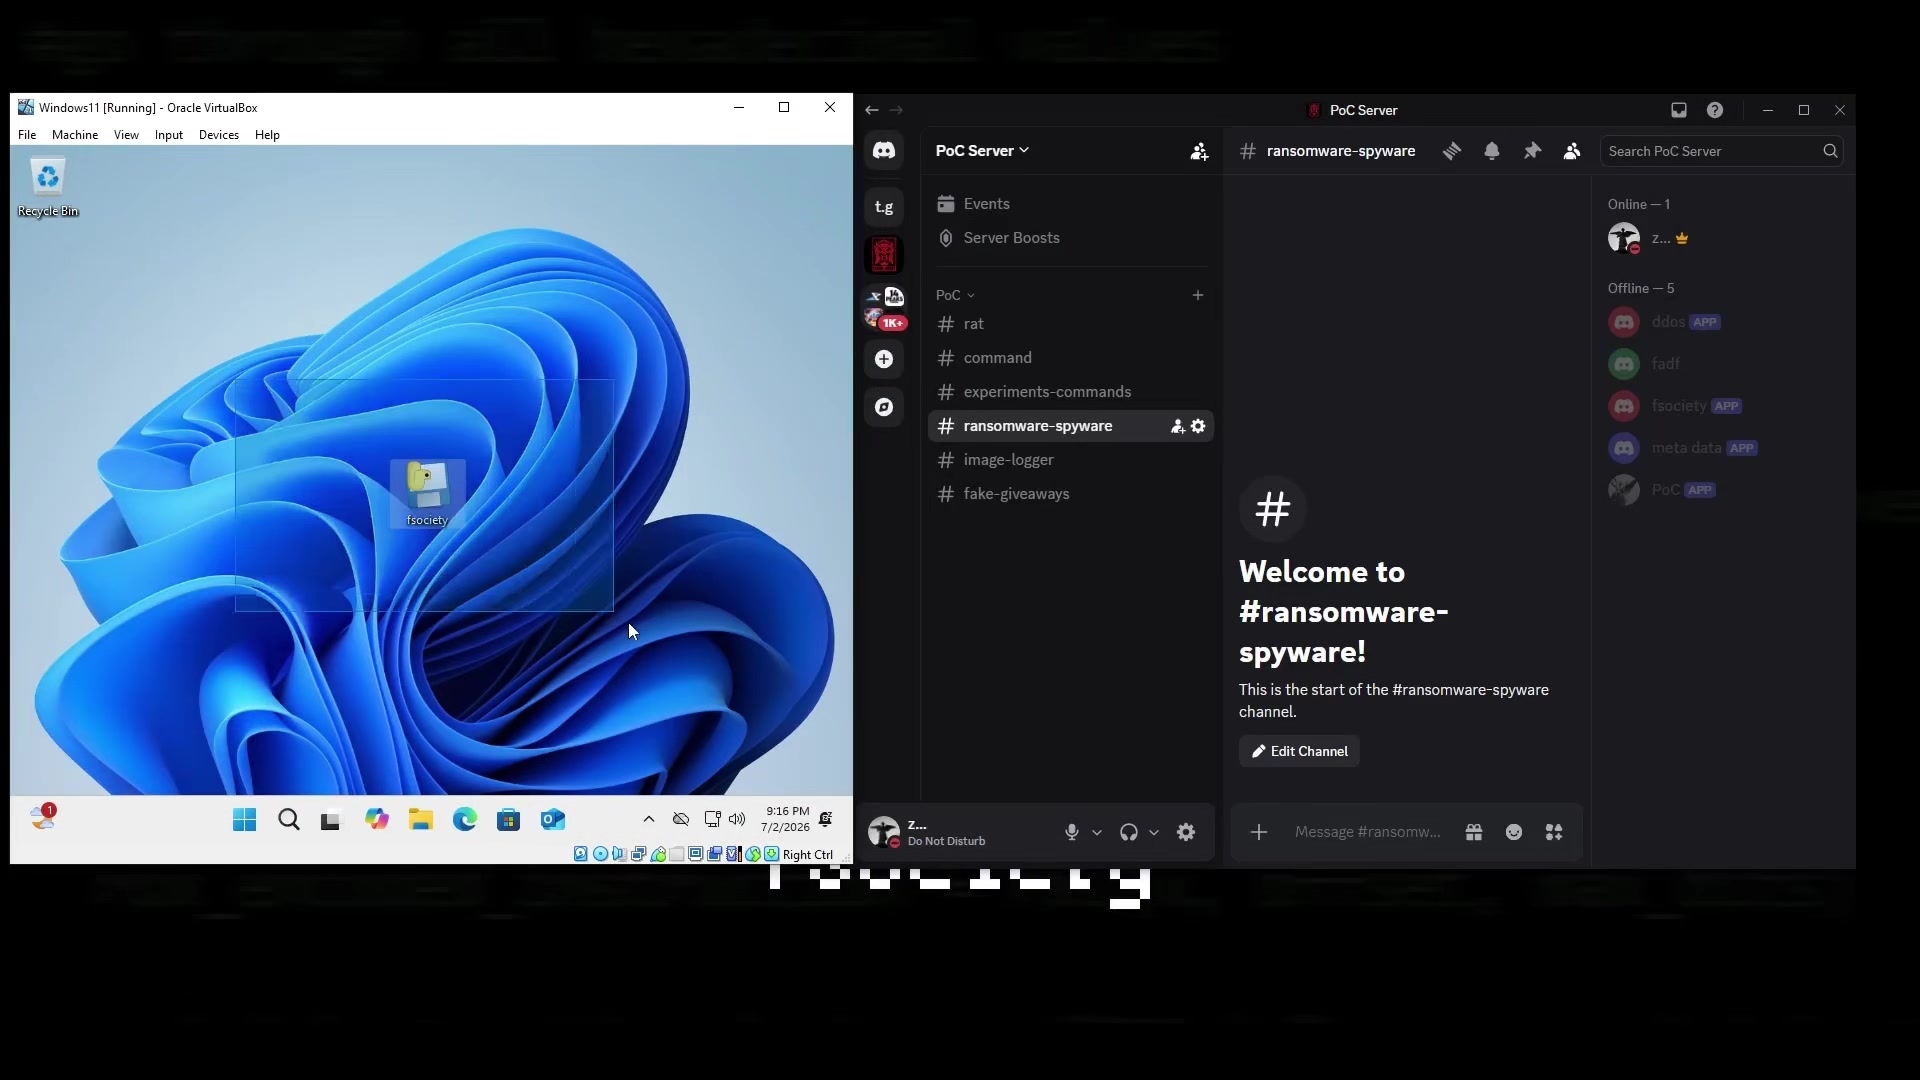Viewport: 1920px width, 1080px height.
Task: Open the VM clock and date
Action: (x=785, y=819)
